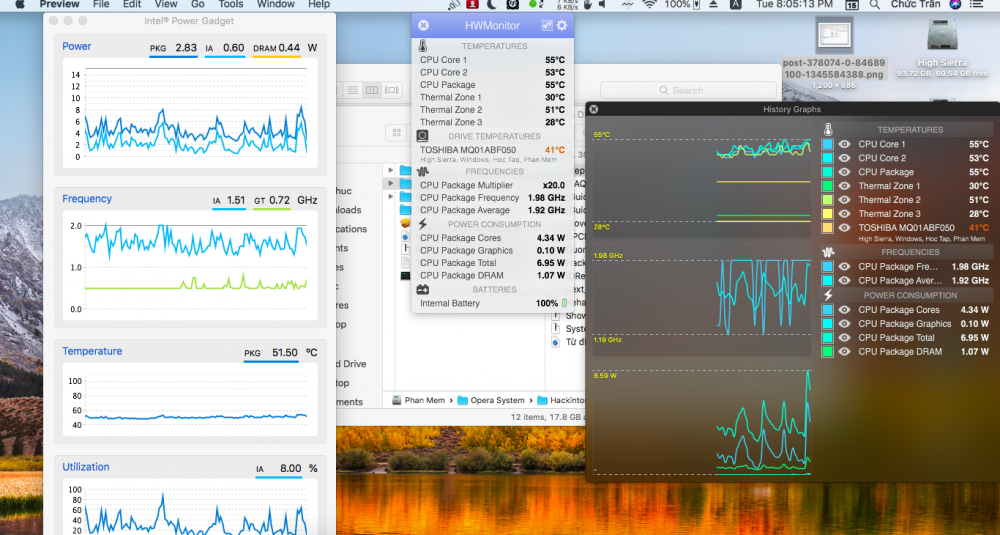Click the volume speaker icon in menu bar

coord(602,4)
